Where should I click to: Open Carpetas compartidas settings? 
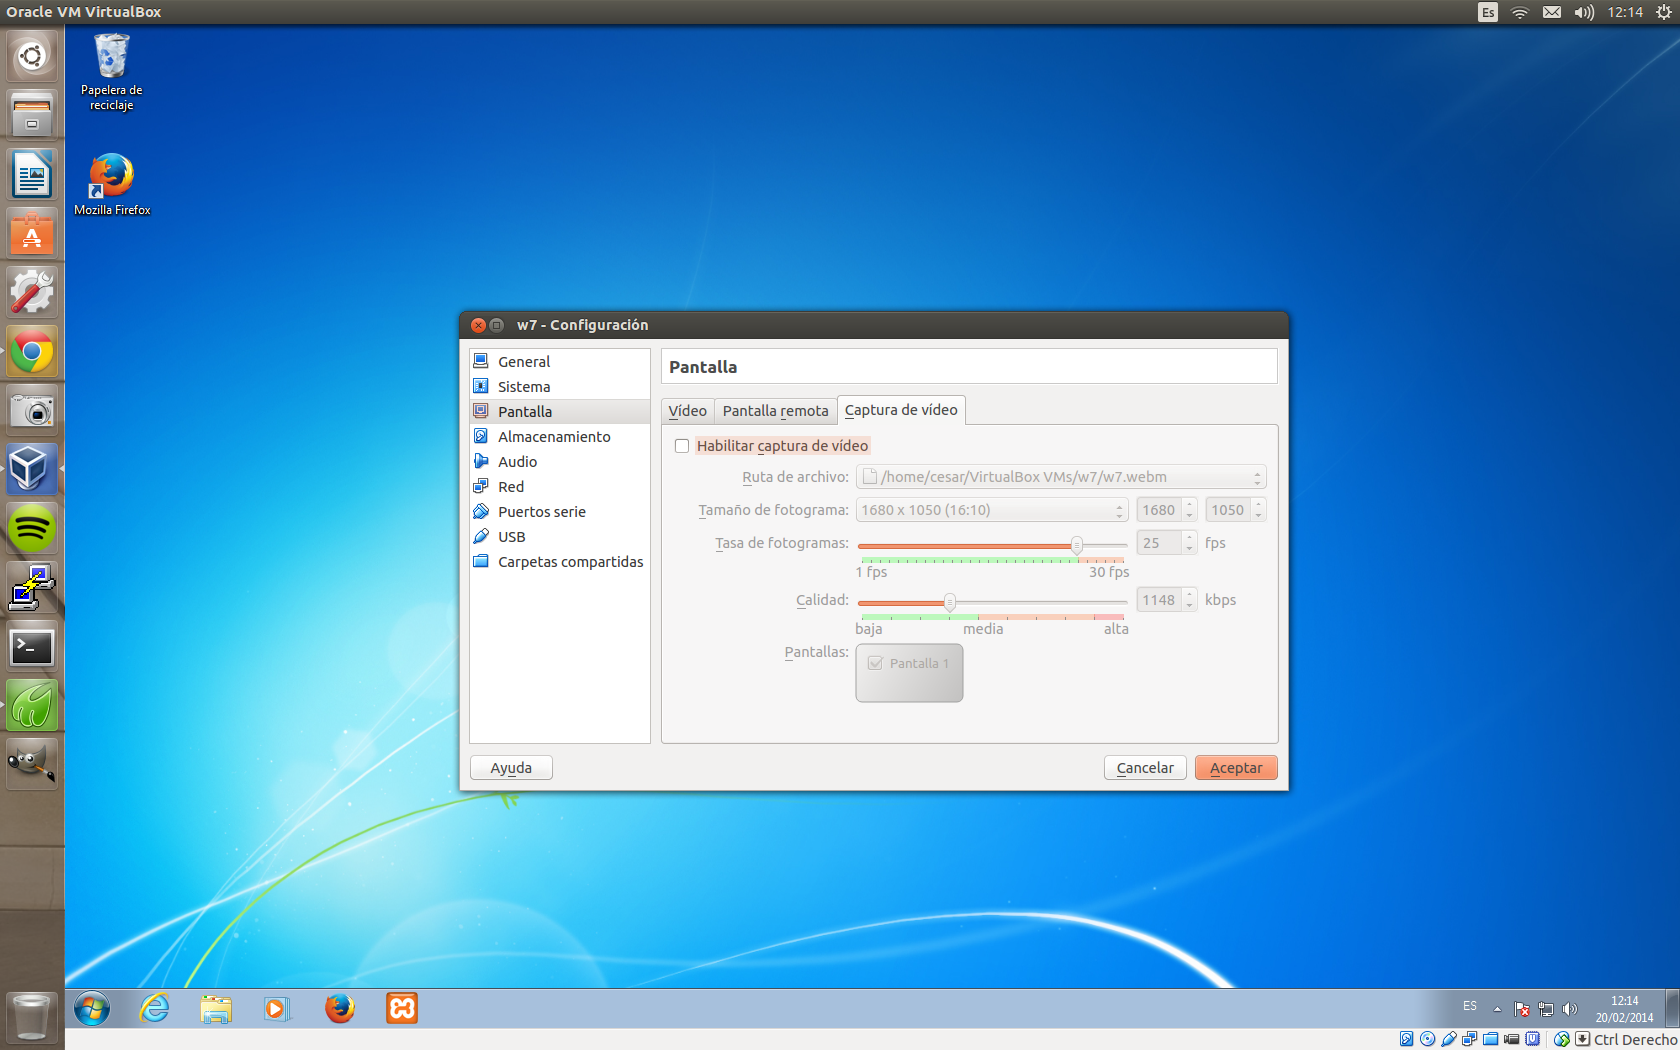570,562
